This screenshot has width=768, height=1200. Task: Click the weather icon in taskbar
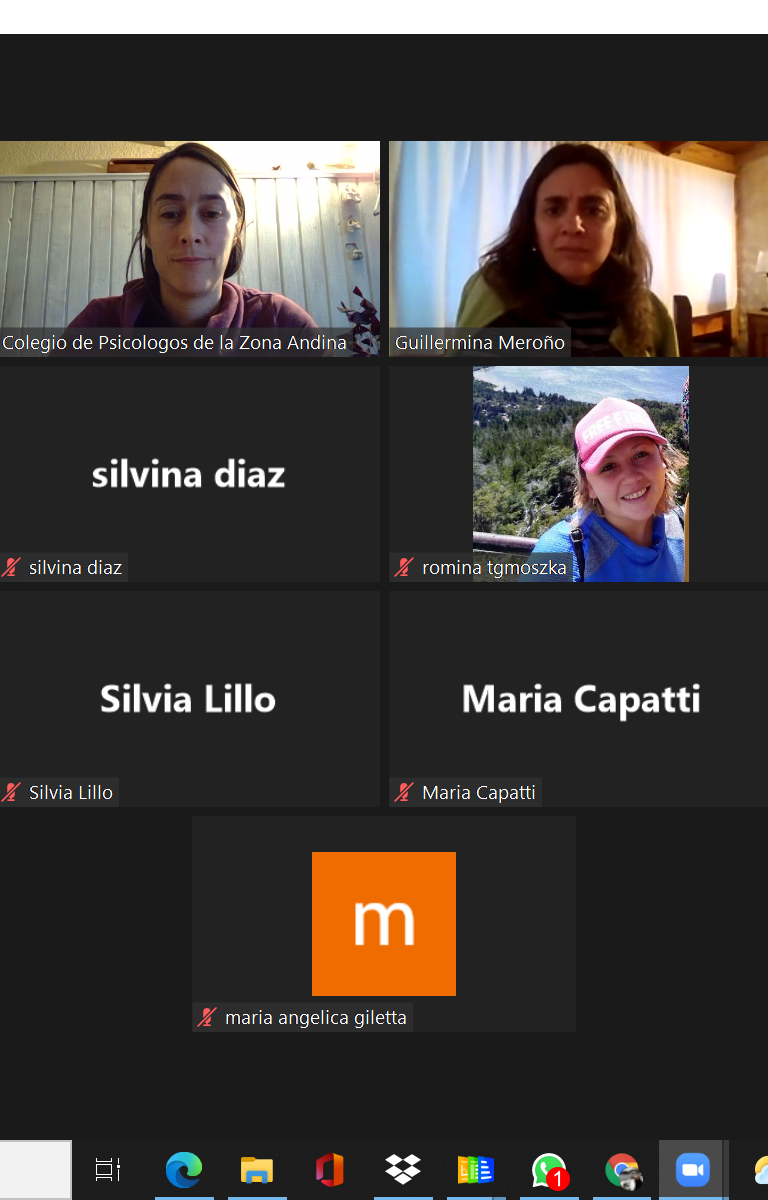(760, 1170)
